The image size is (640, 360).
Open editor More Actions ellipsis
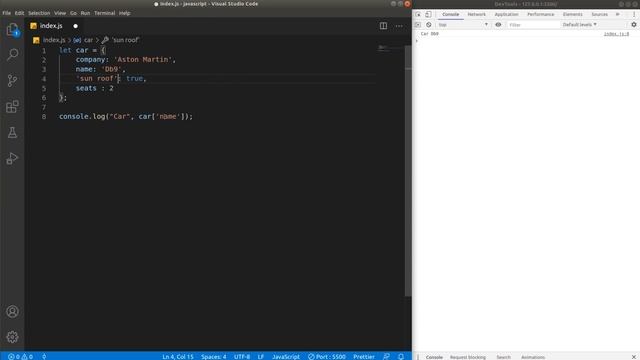coord(399,26)
